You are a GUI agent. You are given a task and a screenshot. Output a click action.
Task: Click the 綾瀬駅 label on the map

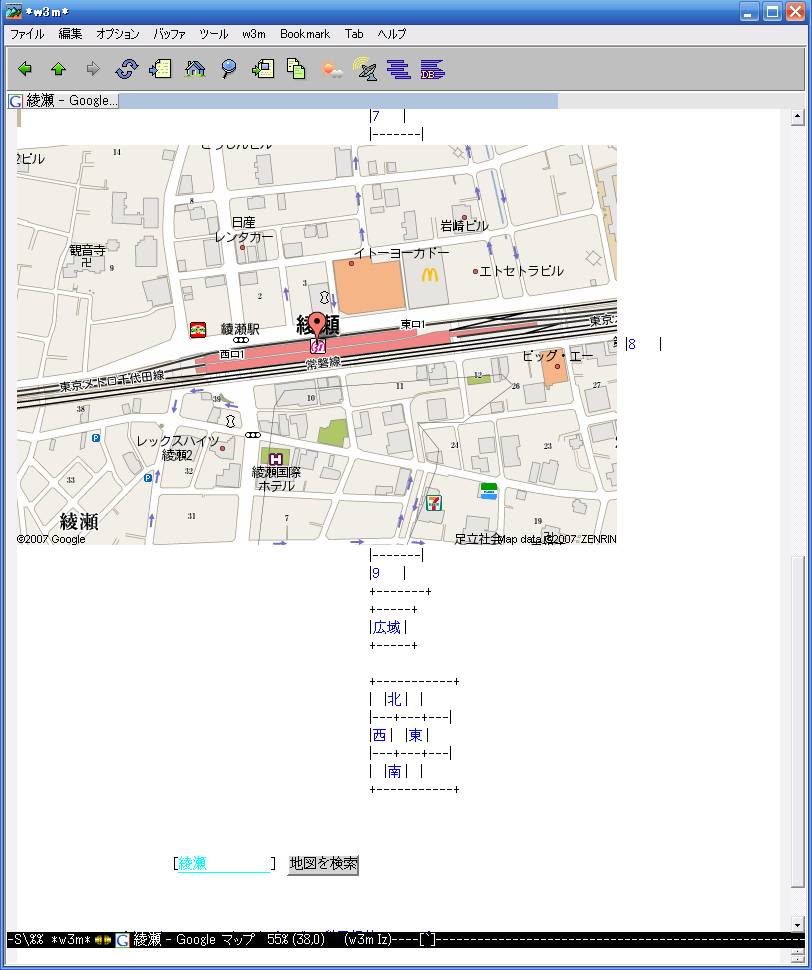240,329
